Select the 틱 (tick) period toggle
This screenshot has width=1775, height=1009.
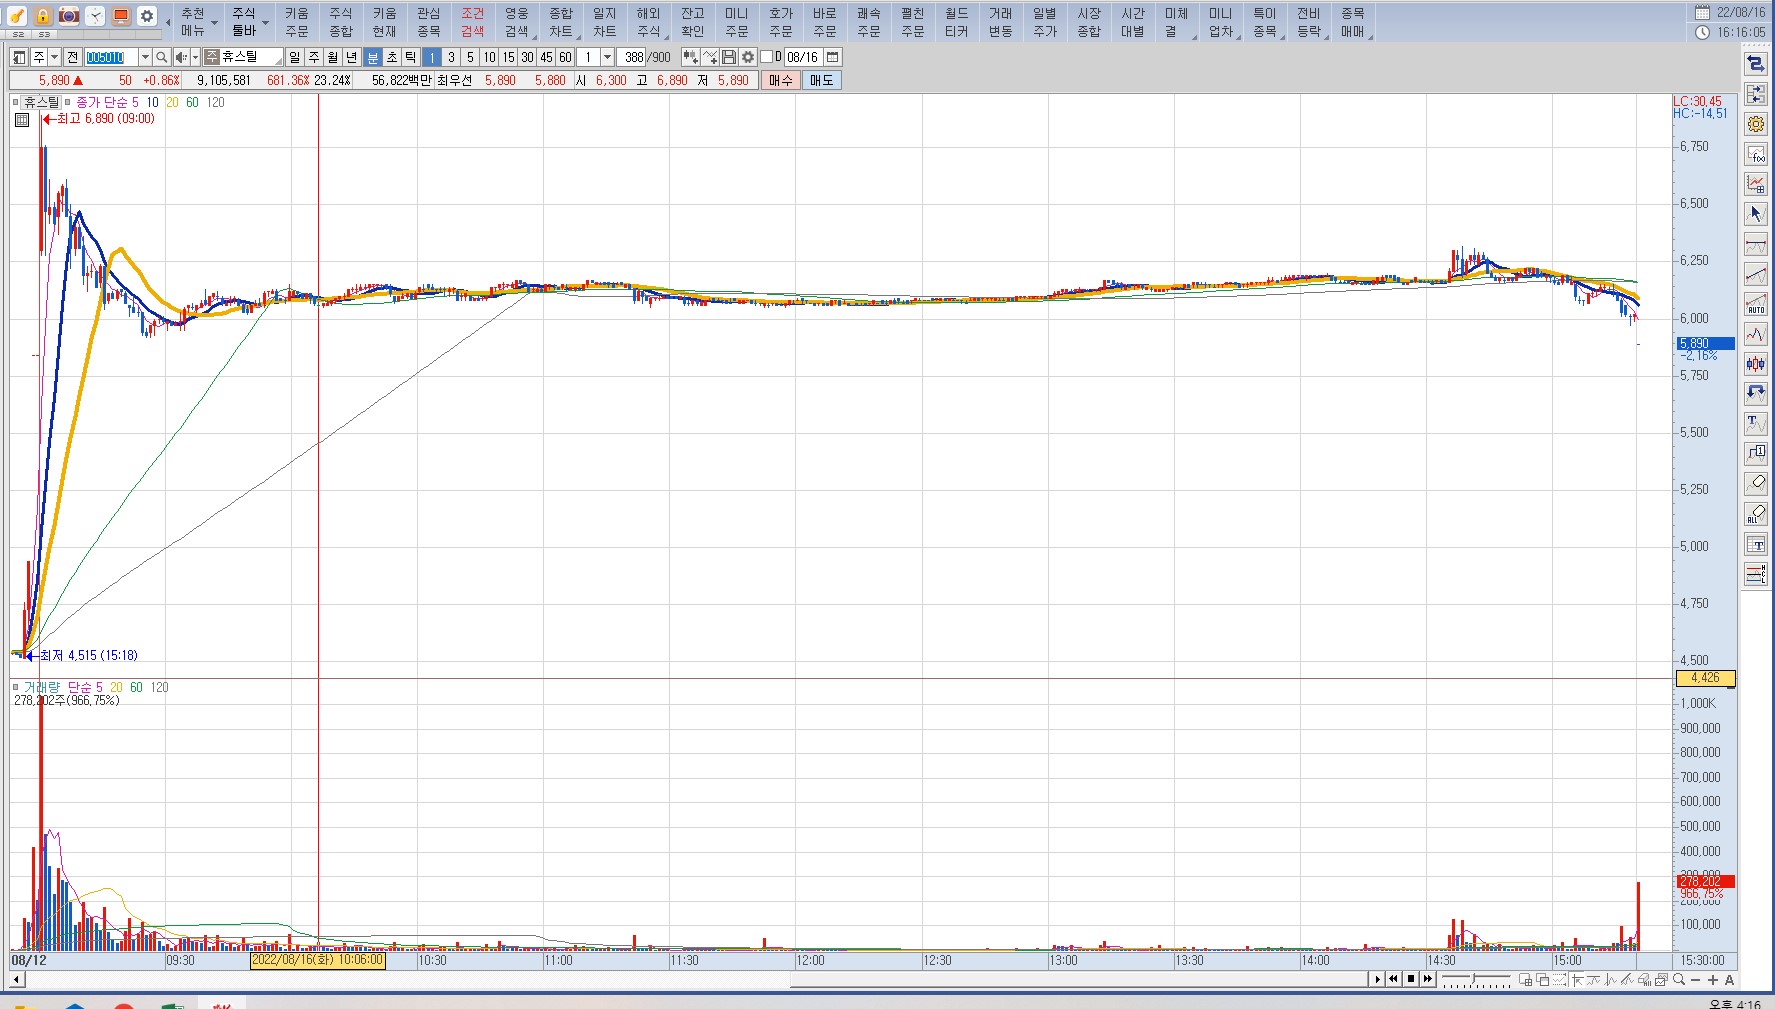(410, 57)
